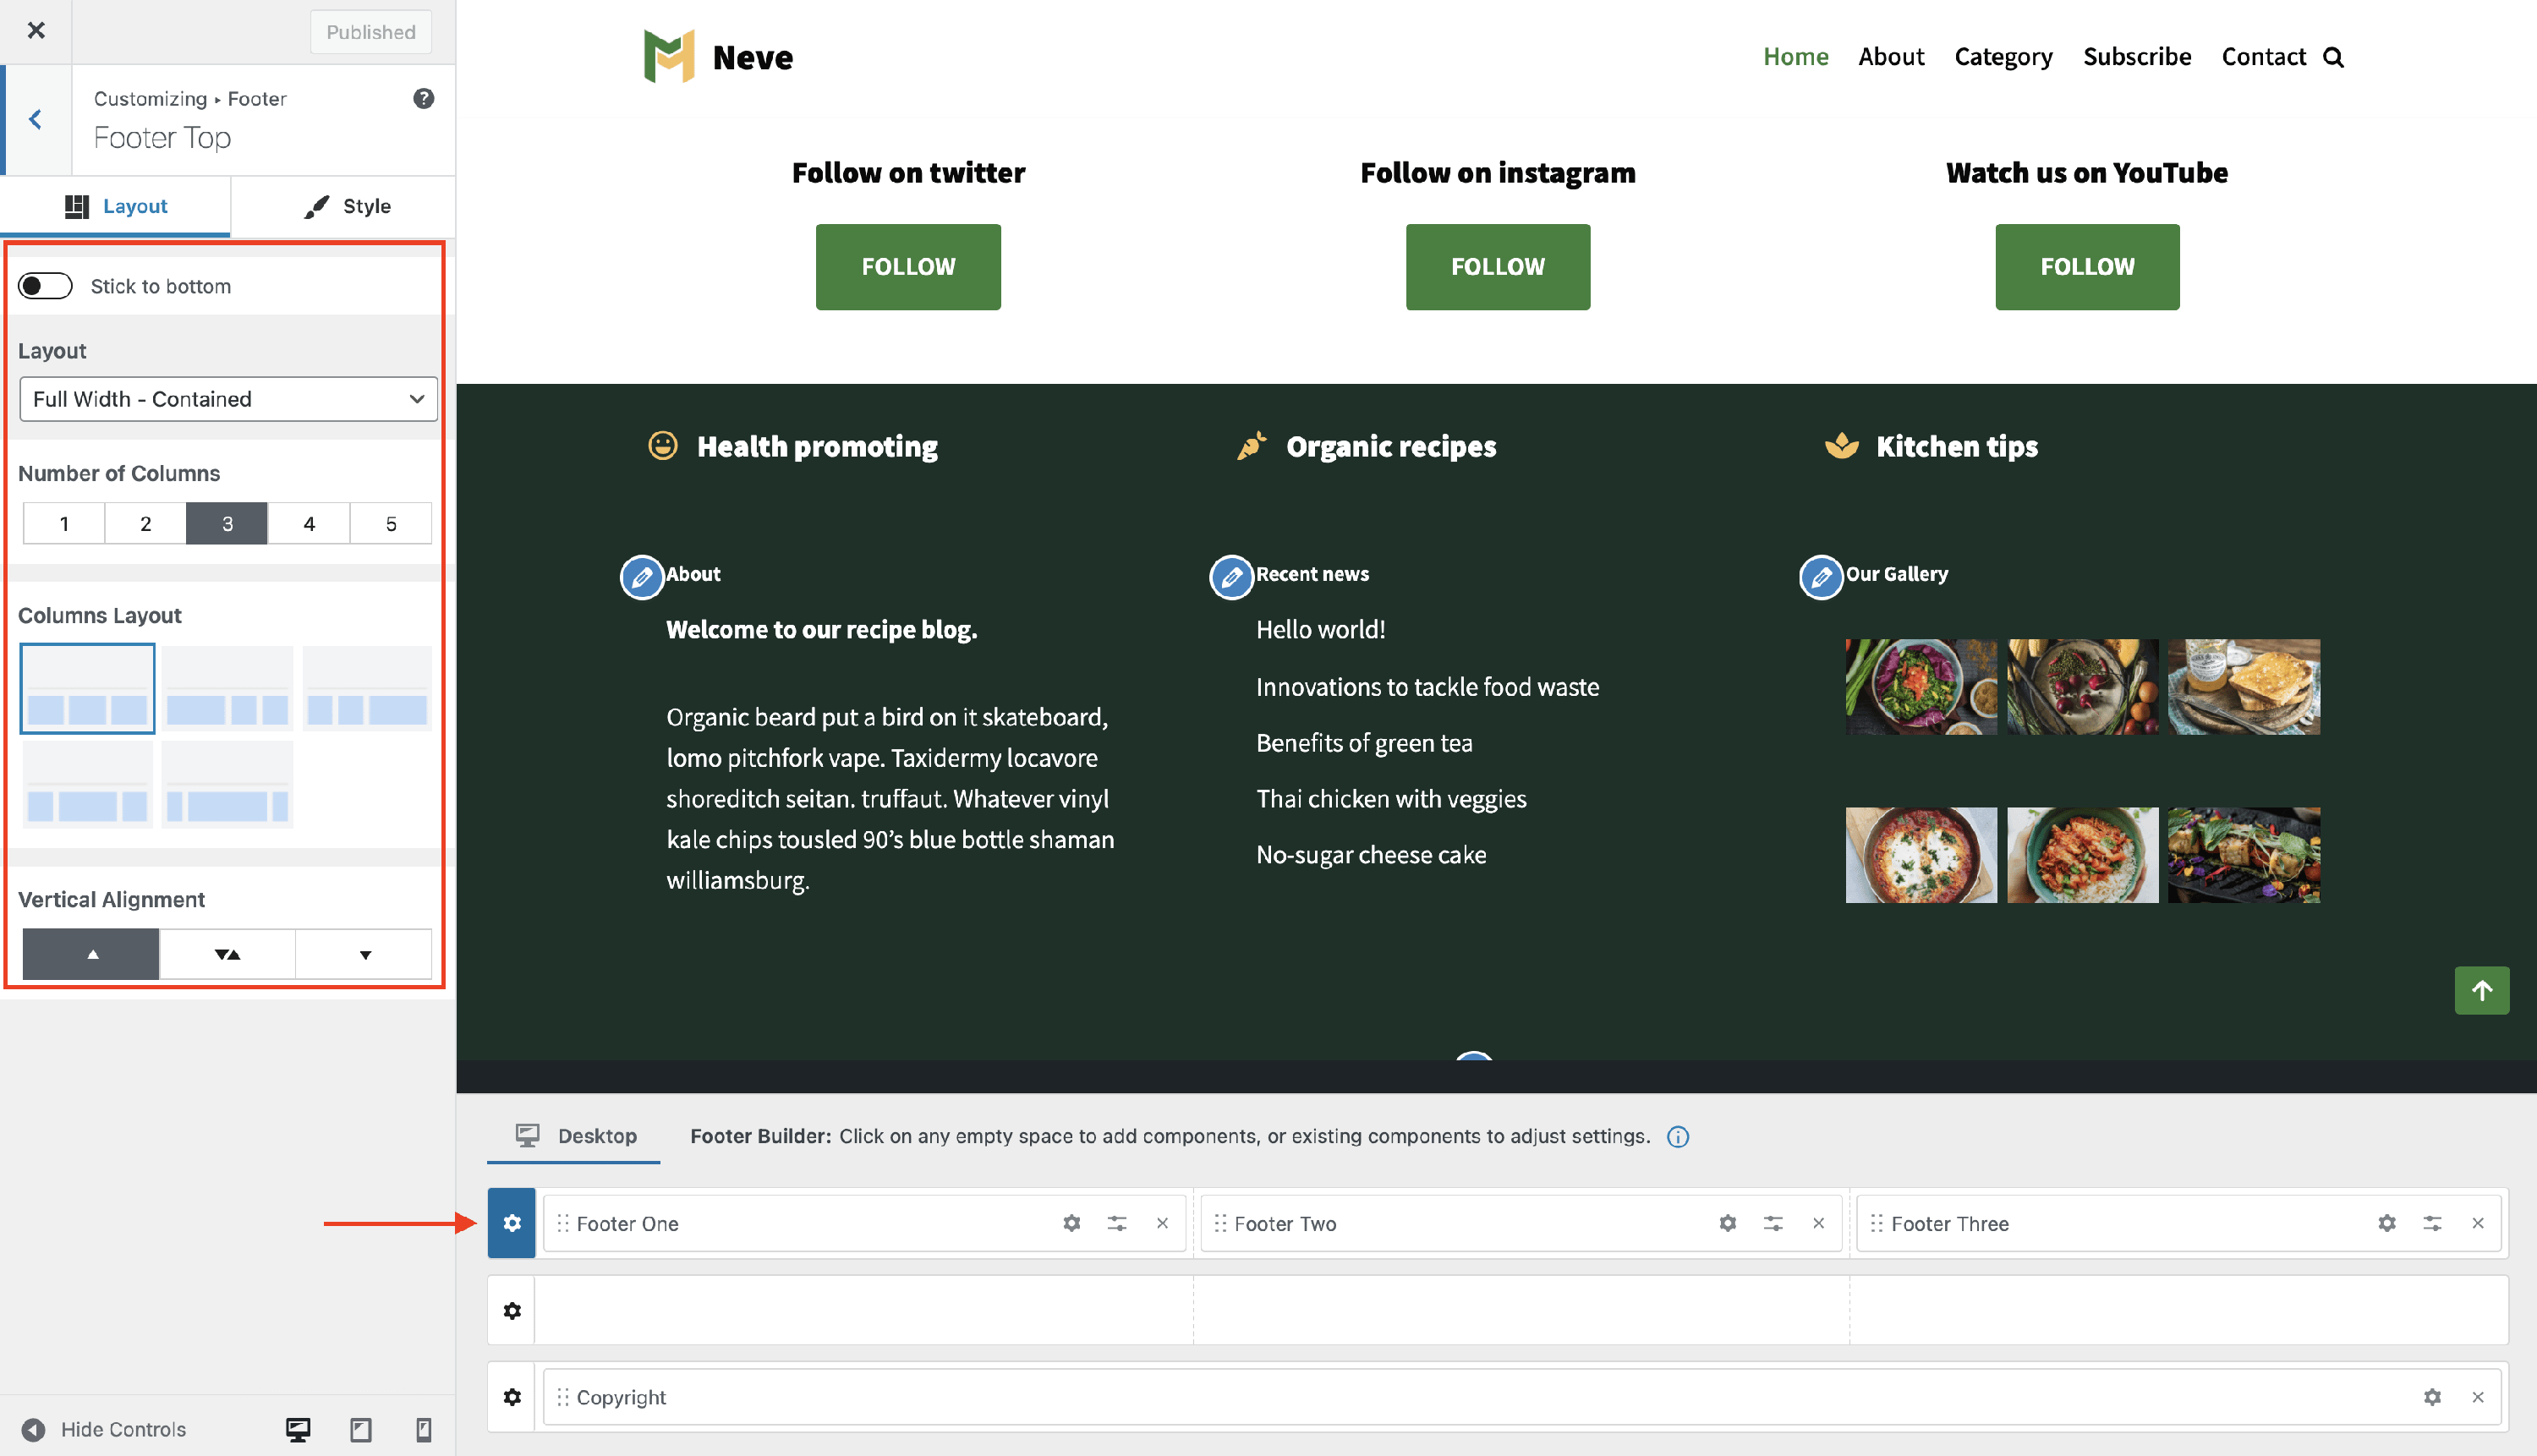Remove the Footer Three component
The height and width of the screenshot is (1456, 2537).
tap(2477, 1223)
